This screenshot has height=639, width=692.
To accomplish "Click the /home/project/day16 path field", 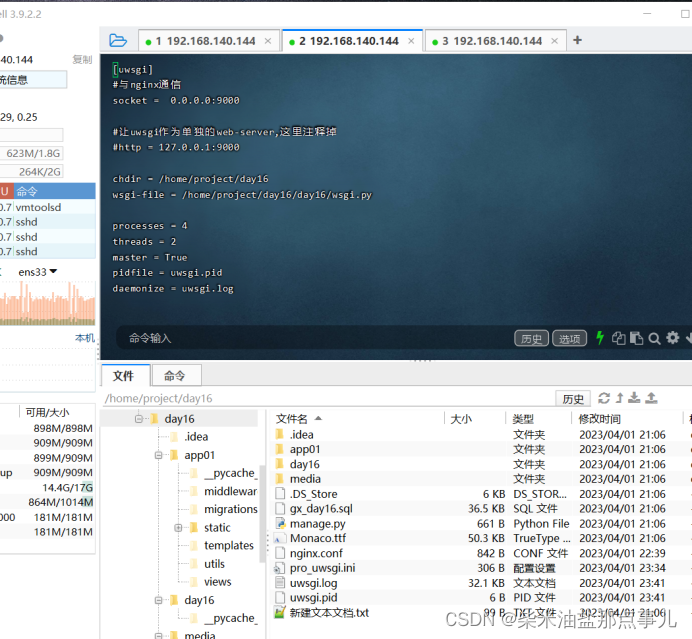I will (x=327, y=398).
